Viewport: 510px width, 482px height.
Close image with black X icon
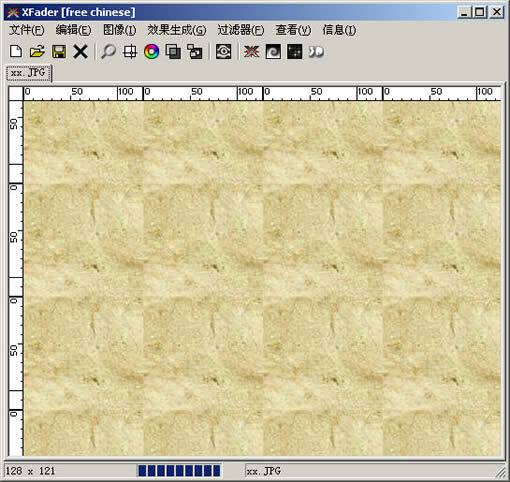(x=80, y=52)
